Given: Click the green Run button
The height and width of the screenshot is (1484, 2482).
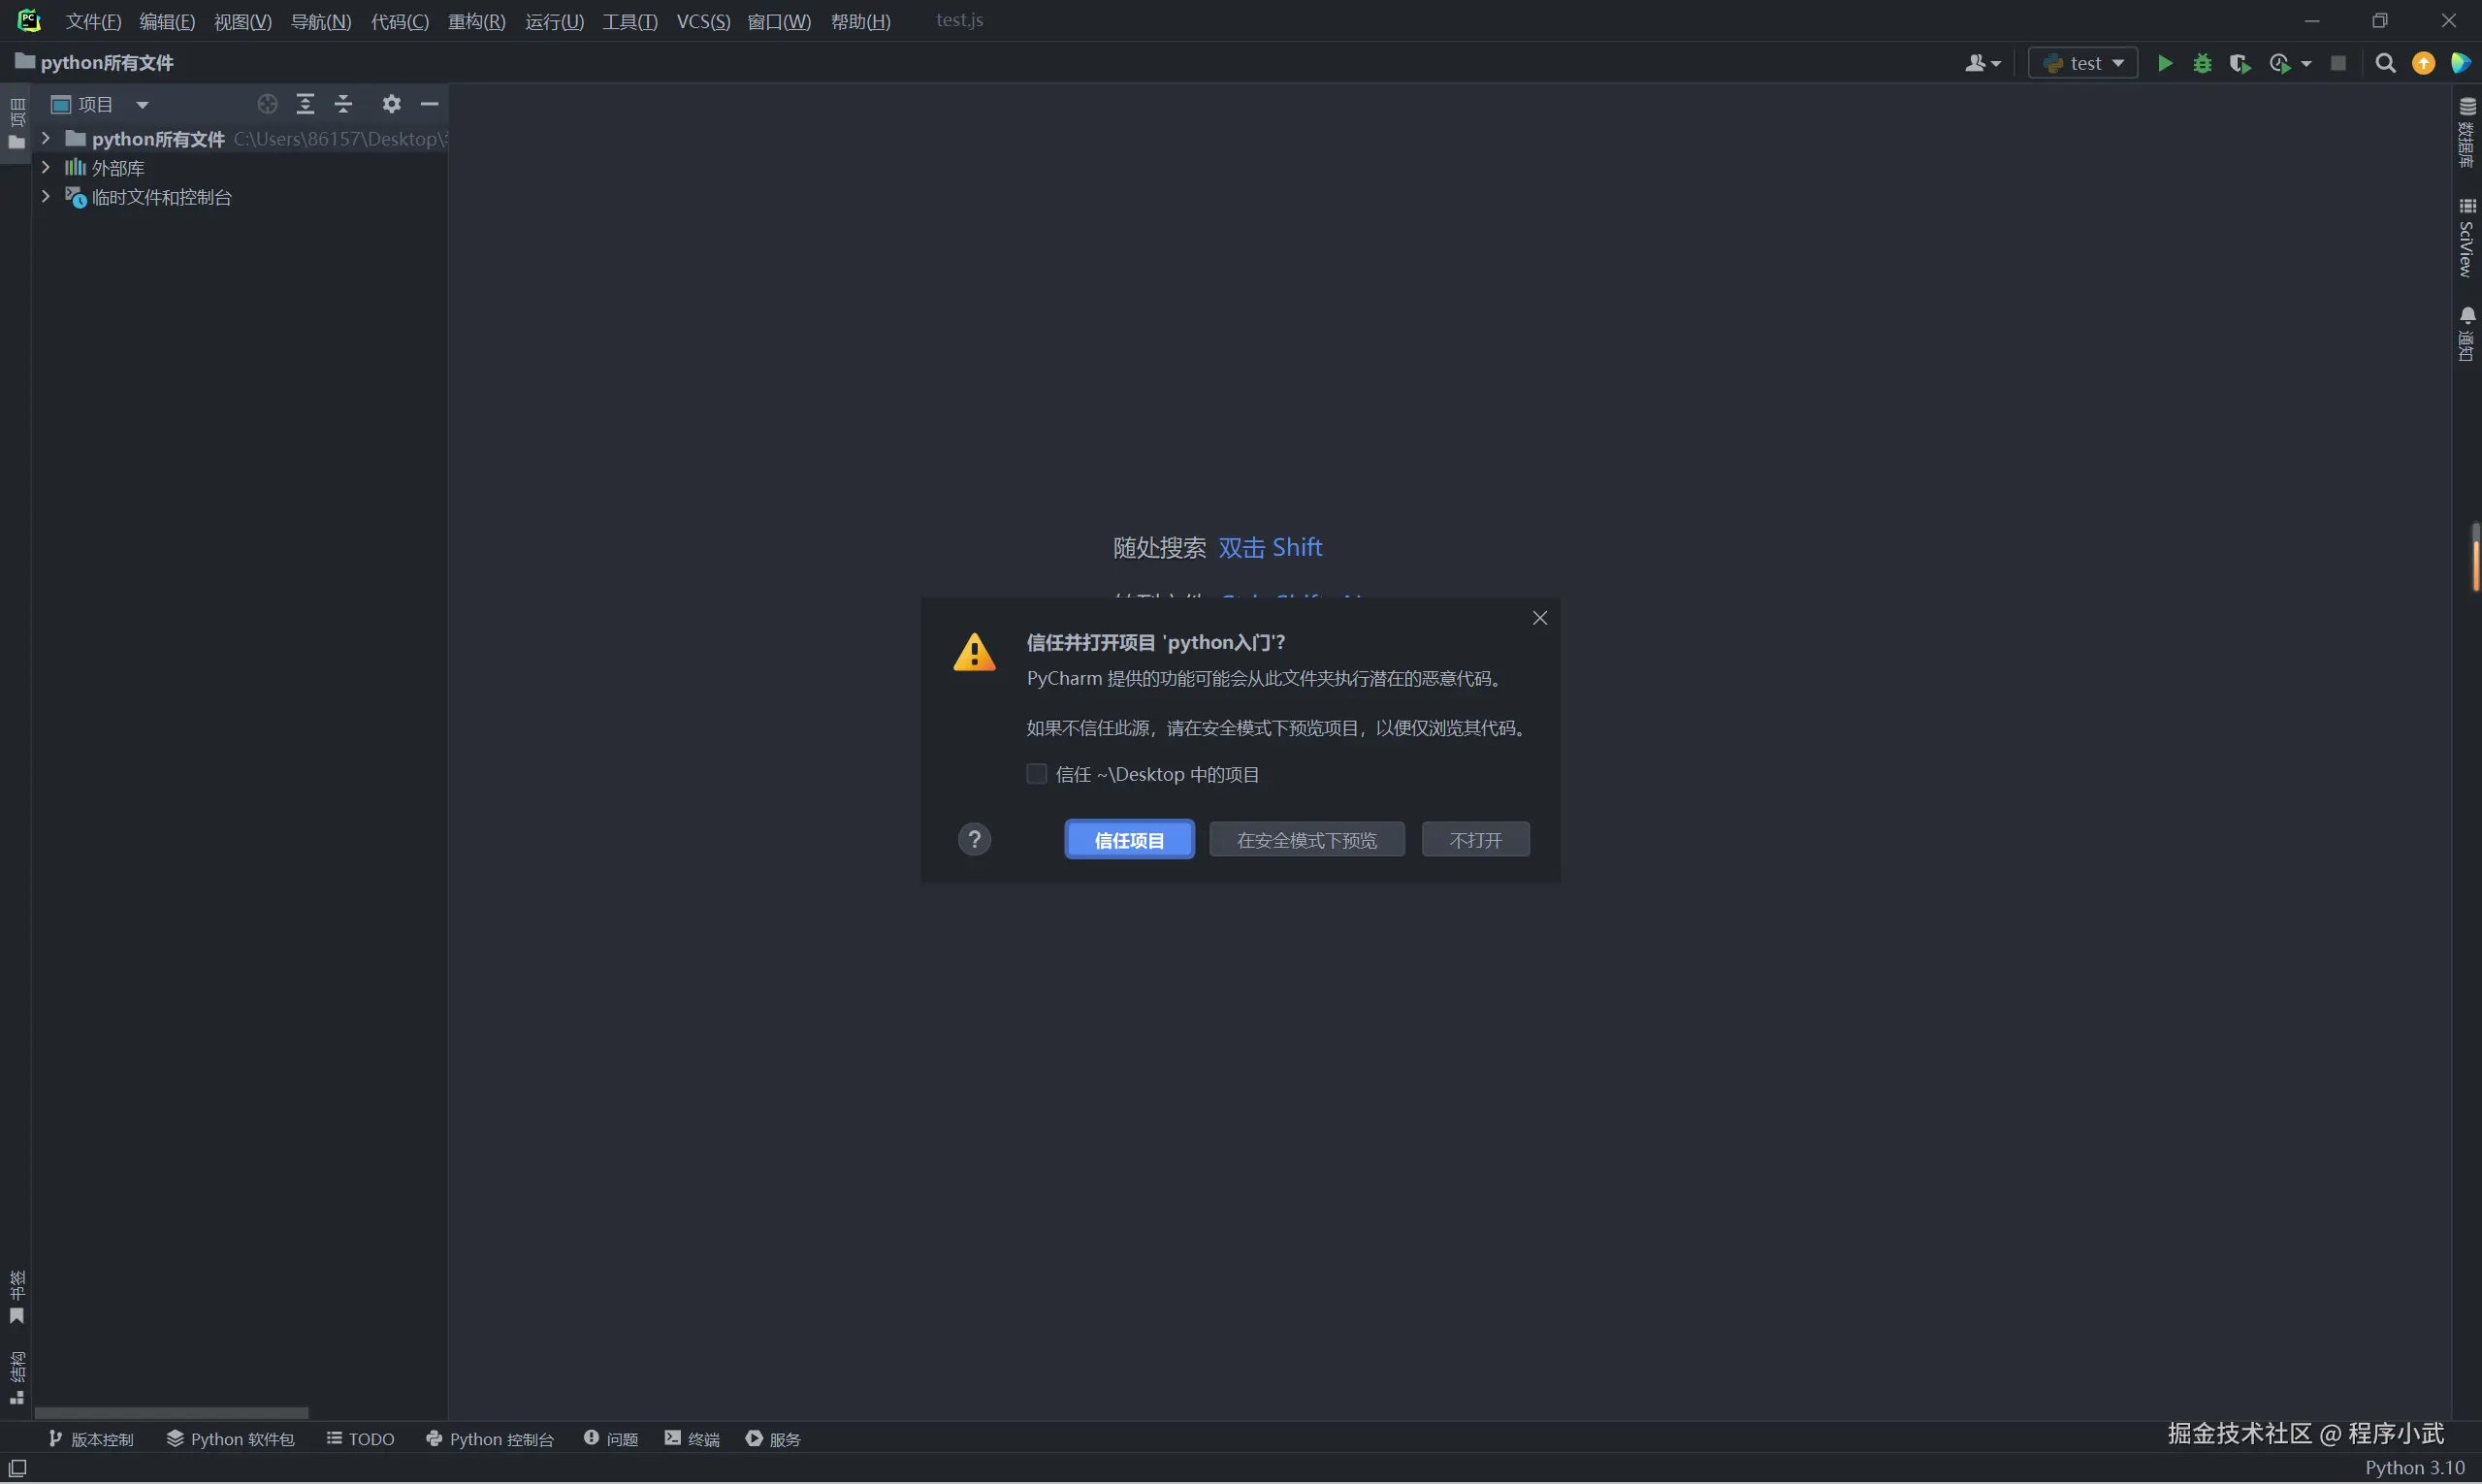Looking at the screenshot, I should (2165, 63).
